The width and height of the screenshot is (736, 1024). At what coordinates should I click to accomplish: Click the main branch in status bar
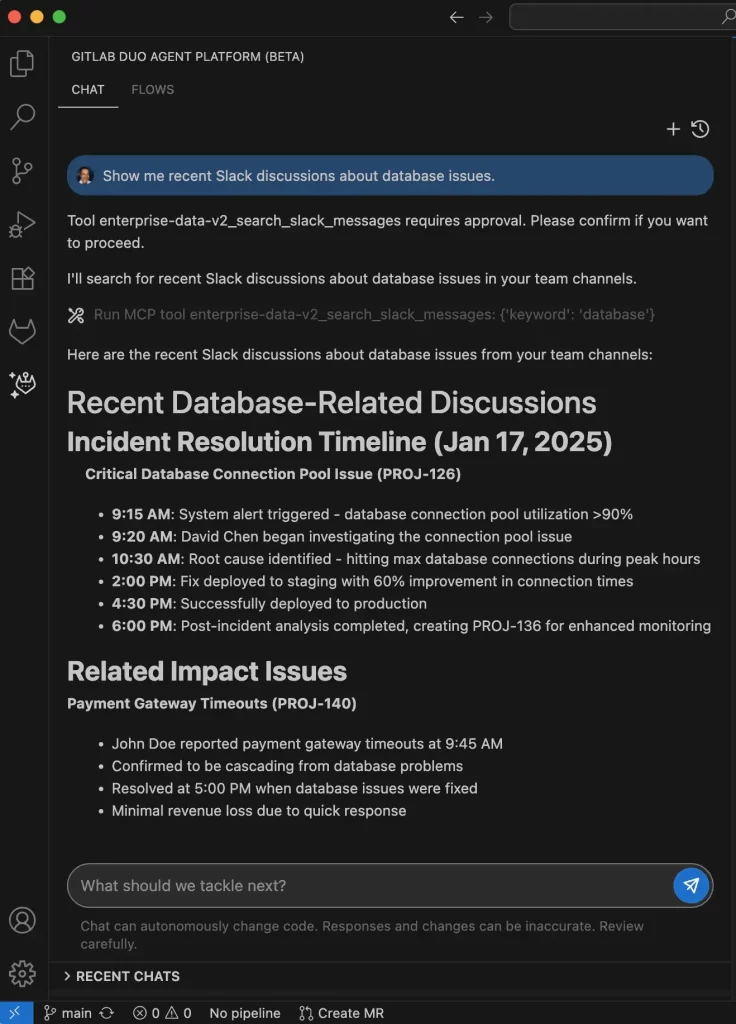(x=68, y=1013)
